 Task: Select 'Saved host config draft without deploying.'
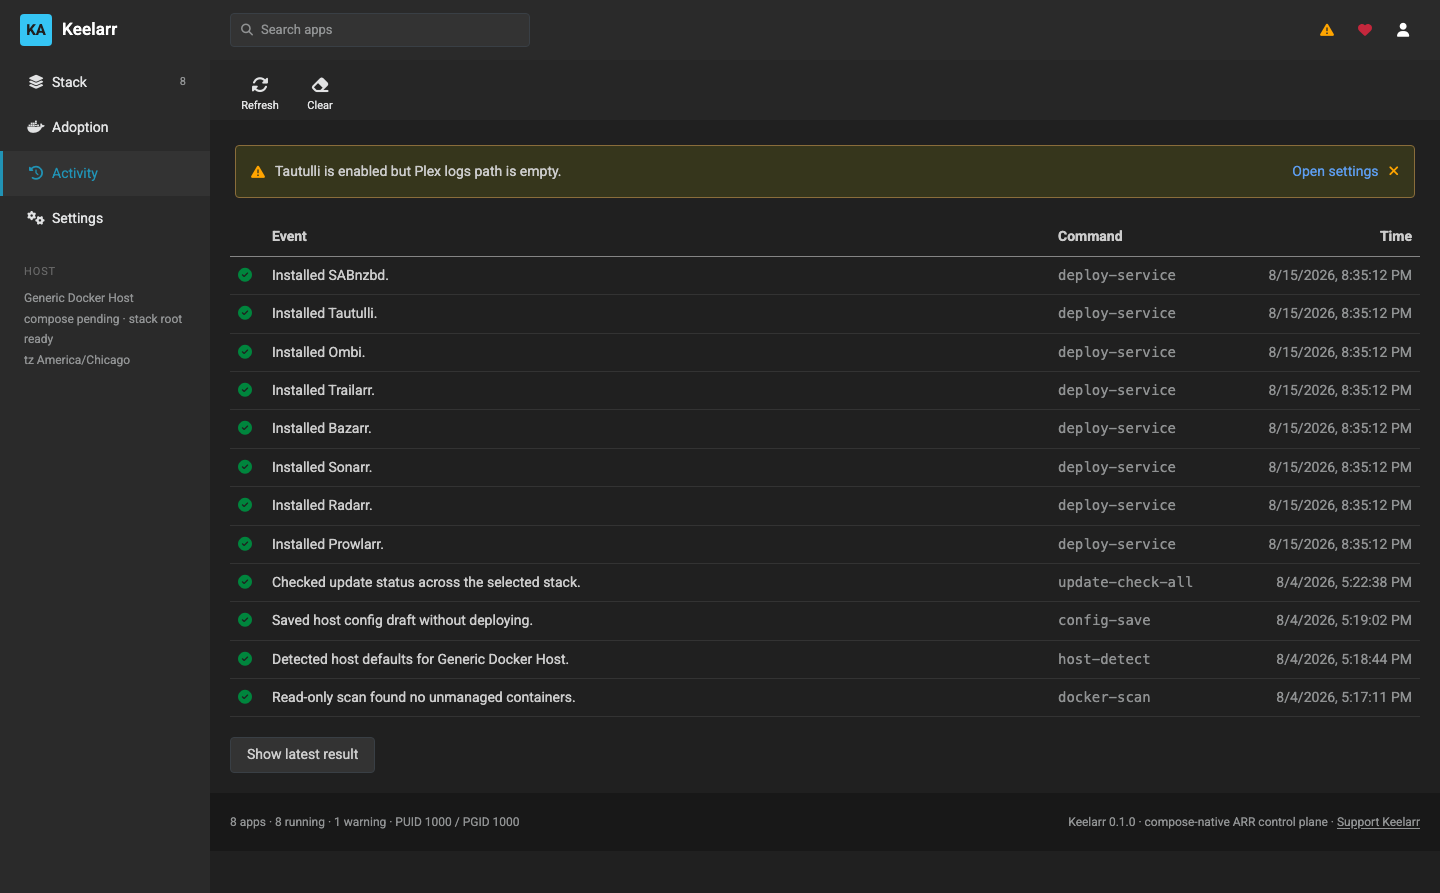[402, 620]
